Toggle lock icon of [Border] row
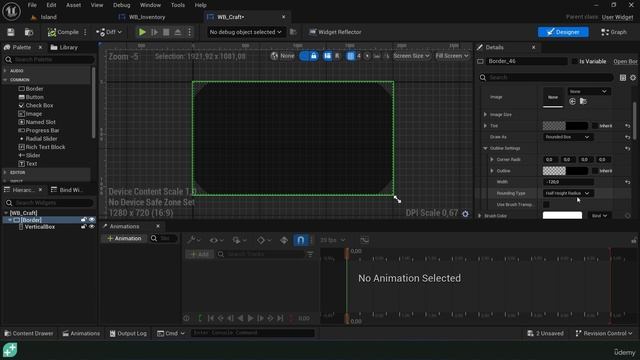 tap(84, 220)
